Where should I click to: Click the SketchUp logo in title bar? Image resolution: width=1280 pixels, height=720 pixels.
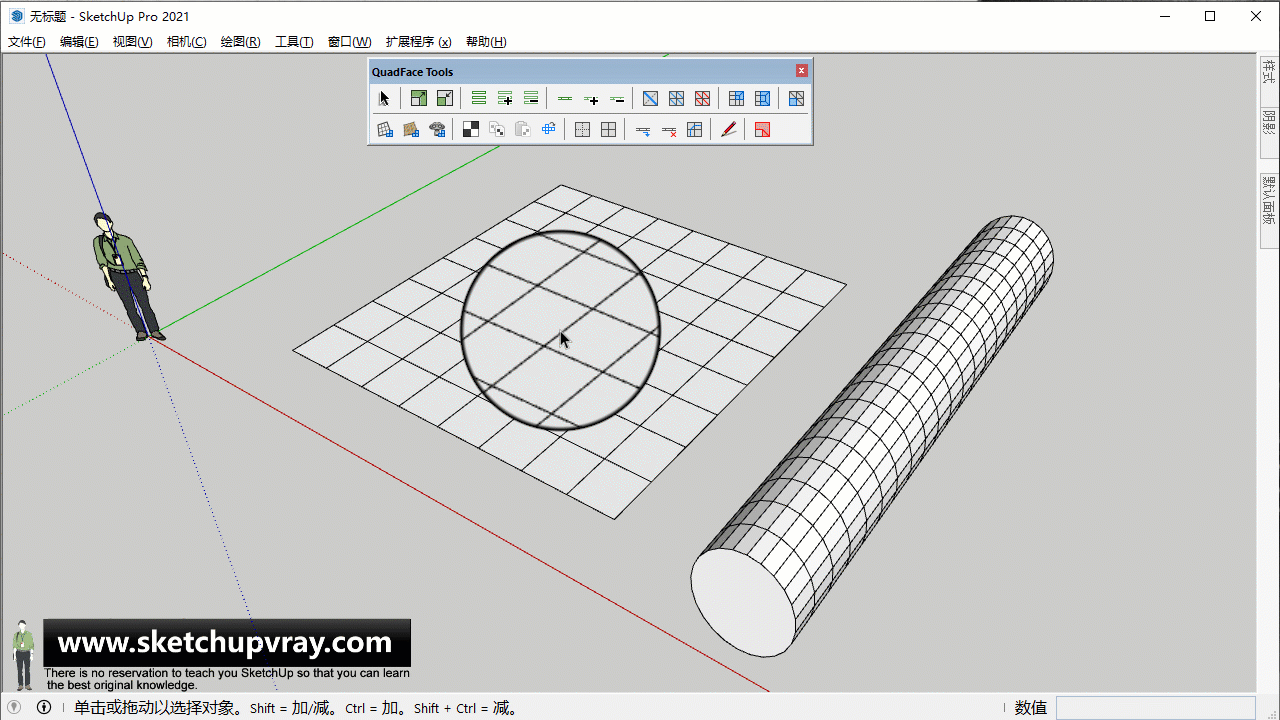[16, 16]
